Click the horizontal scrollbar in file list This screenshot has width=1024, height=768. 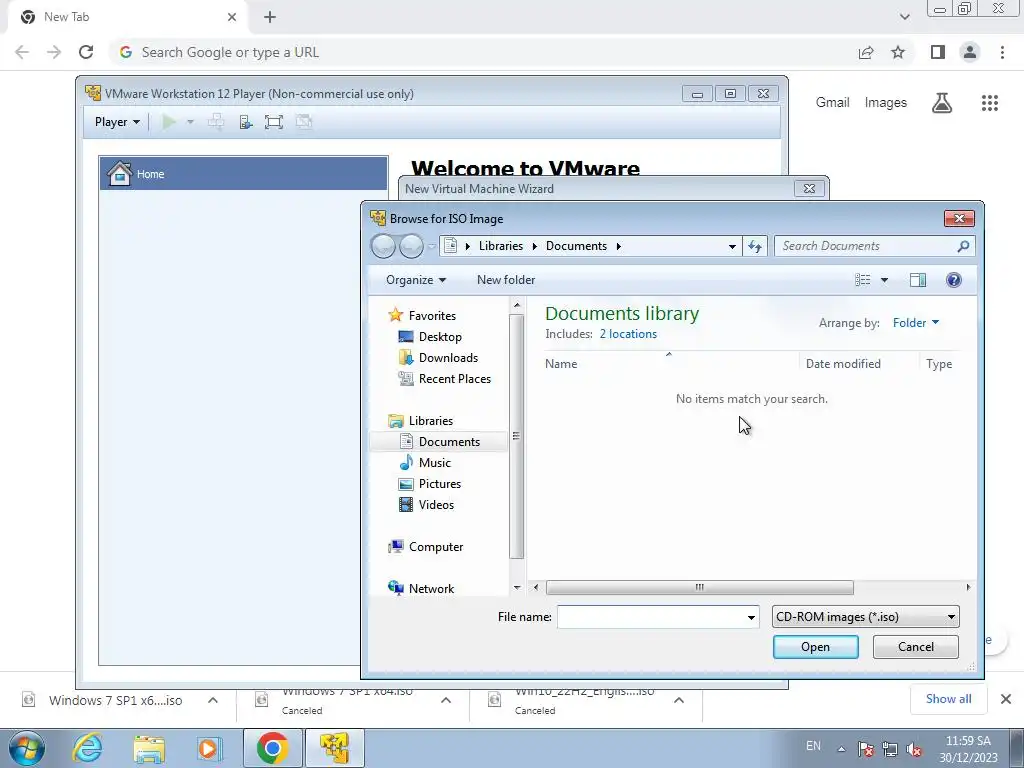point(699,588)
